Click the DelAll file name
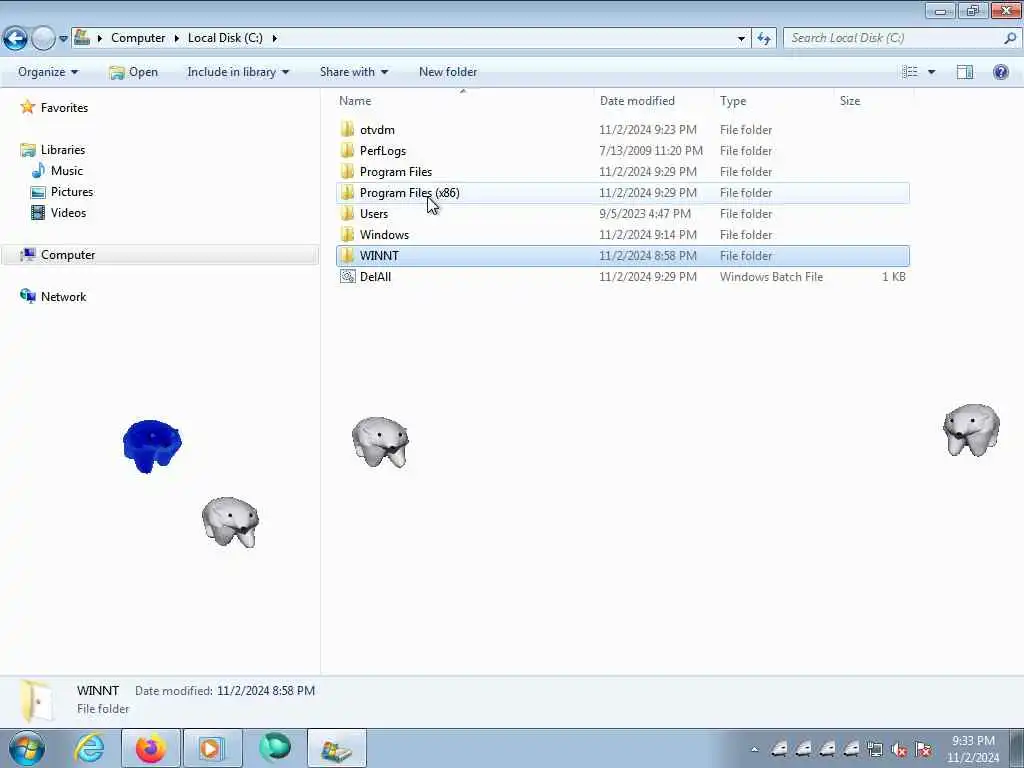The image size is (1024, 768). [x=376, y=277]
